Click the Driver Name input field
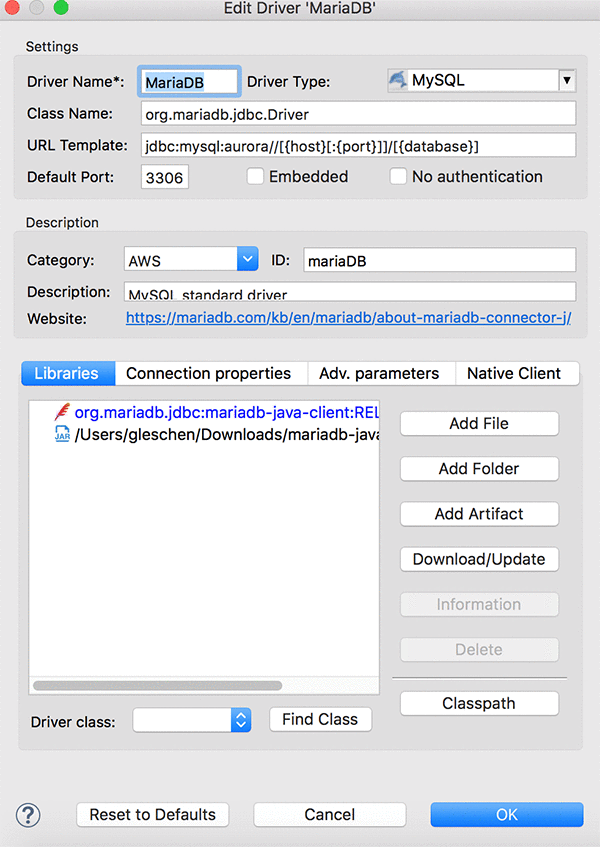 189,82
